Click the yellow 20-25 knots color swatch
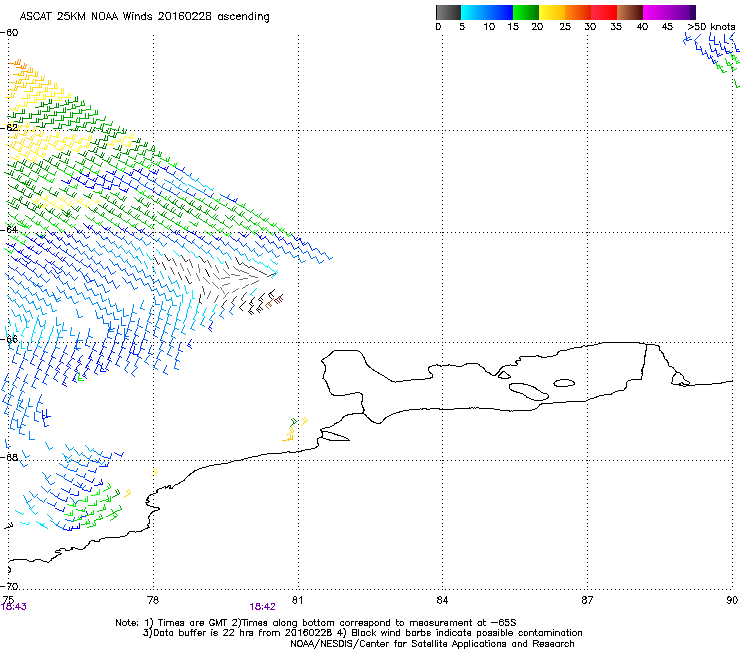The image size is (740, 650). coord(552,12)
